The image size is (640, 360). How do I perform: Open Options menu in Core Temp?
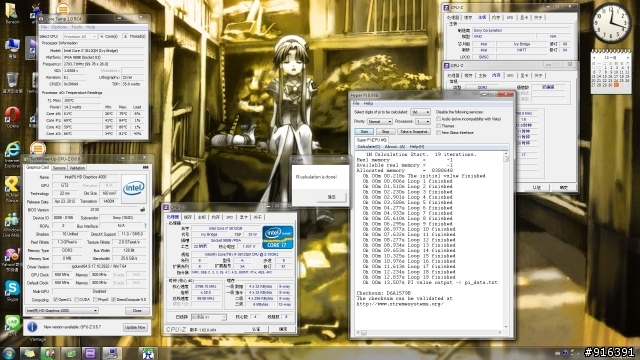click(59, 27)
